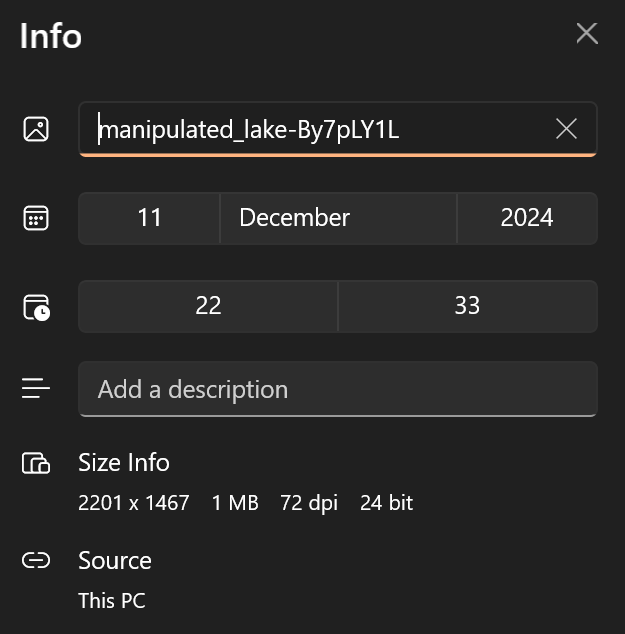
Task: Click the Size Info icon
Action: [36, 463]
